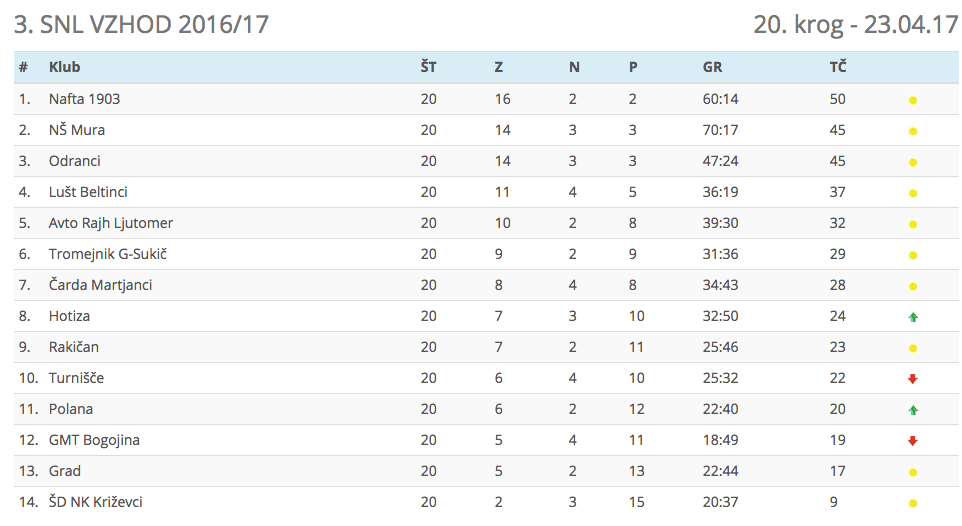
Task: Select the Čarda Martjanci club name
Action: point(100,285)
